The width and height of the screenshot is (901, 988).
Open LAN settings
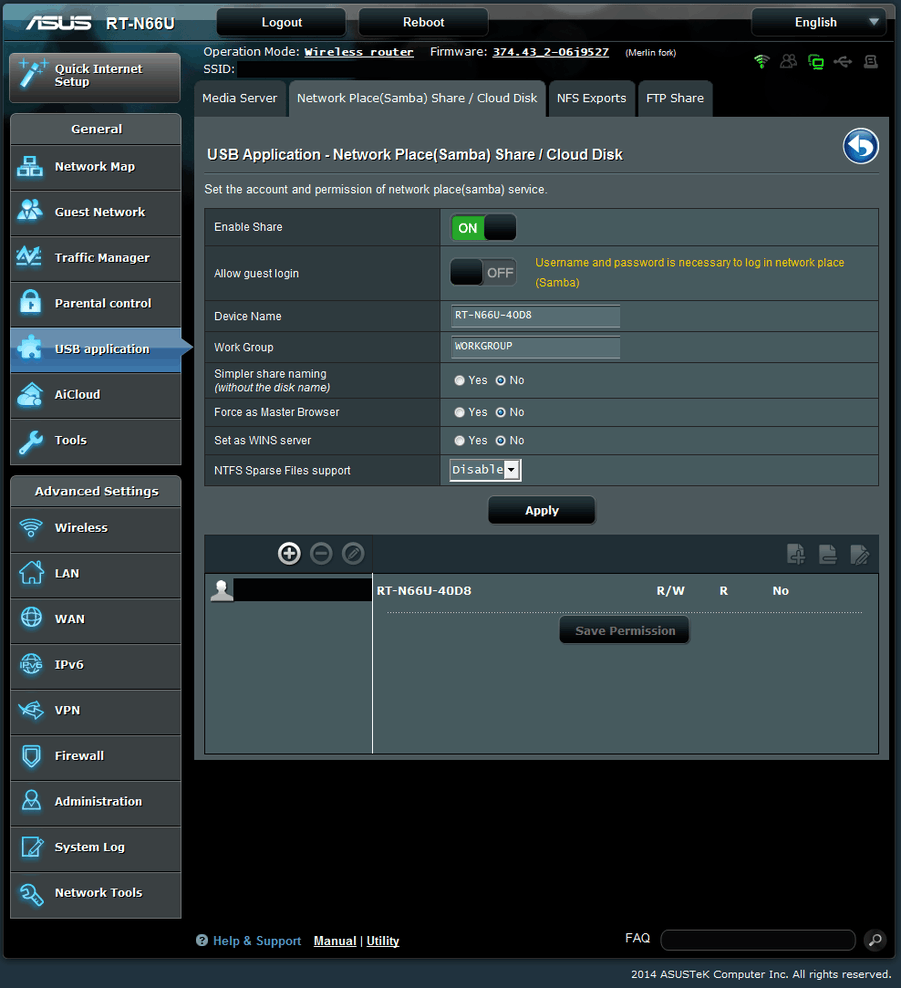96,574
